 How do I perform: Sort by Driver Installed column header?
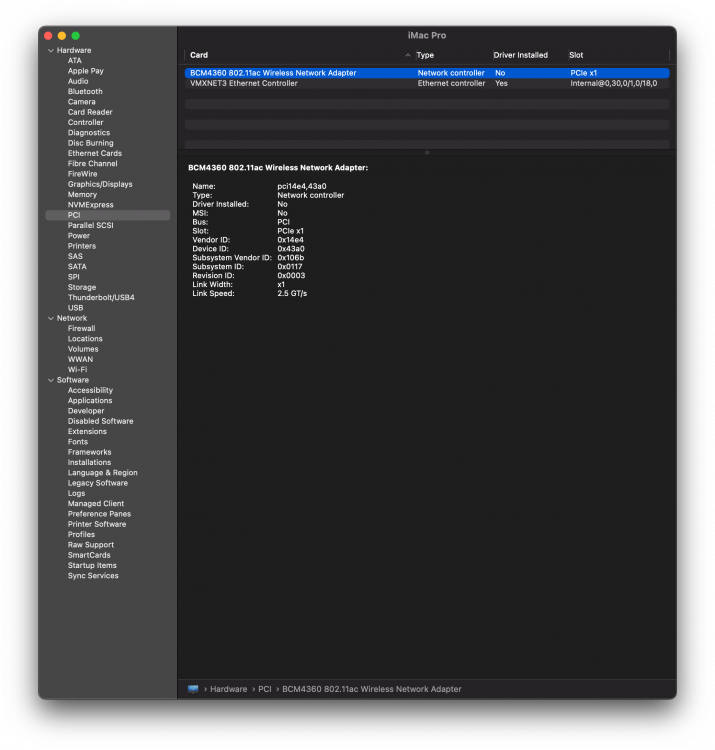pyautogui.click(x=520, y=55)
